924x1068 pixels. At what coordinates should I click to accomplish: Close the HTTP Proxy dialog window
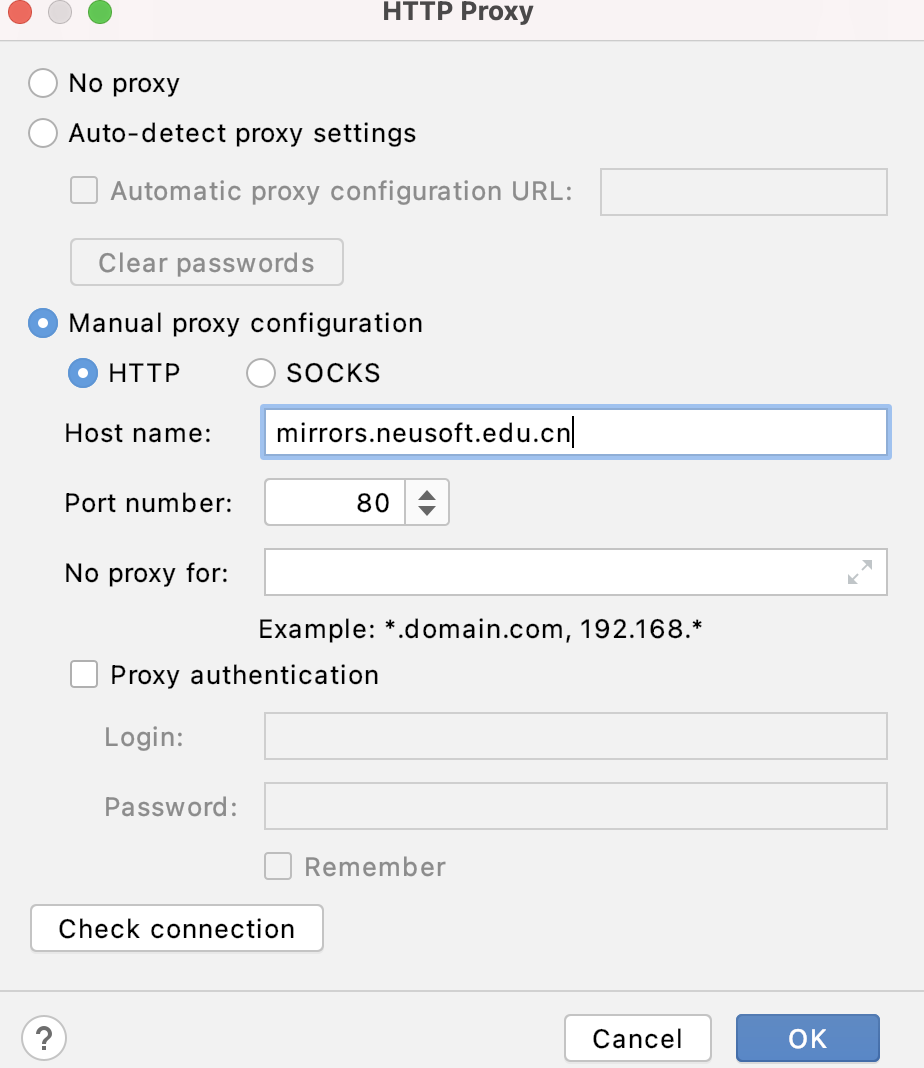pos(20,13)
